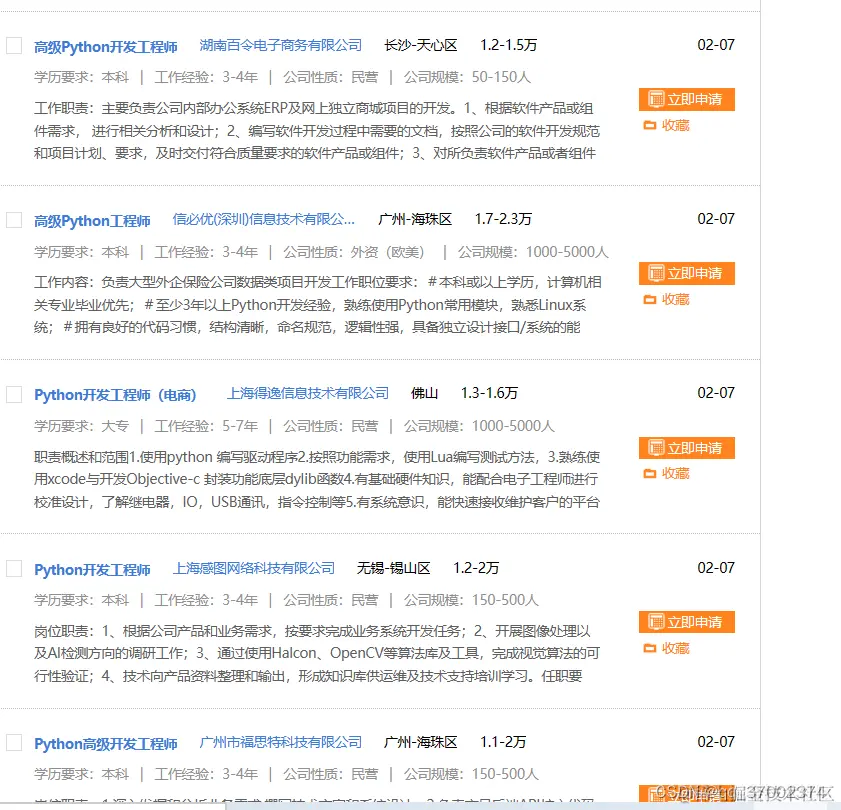Screen dimensions: 841x810
Task: Click 公司规模: 50-150人 text
Action: 467,77
